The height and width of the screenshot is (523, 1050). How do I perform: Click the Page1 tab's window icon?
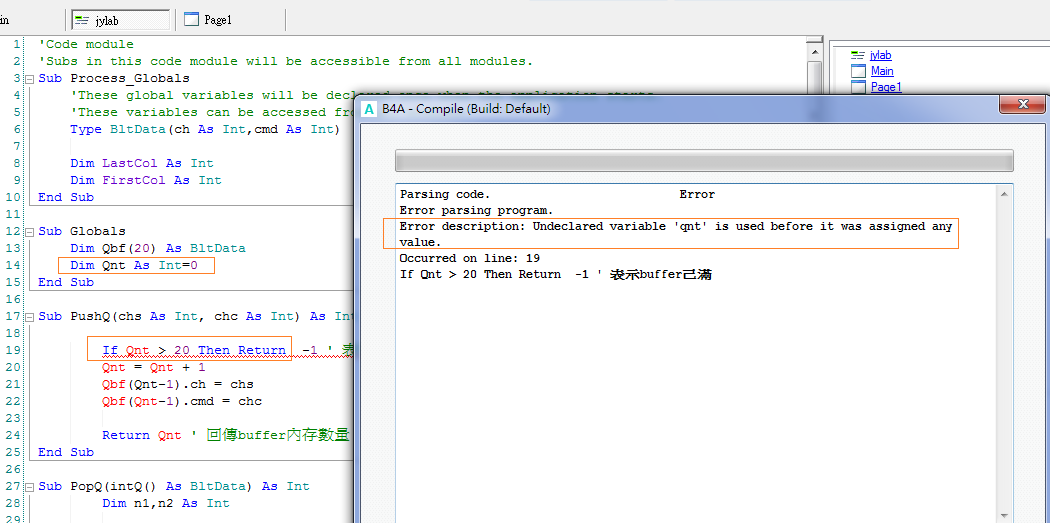coord(192,20)
